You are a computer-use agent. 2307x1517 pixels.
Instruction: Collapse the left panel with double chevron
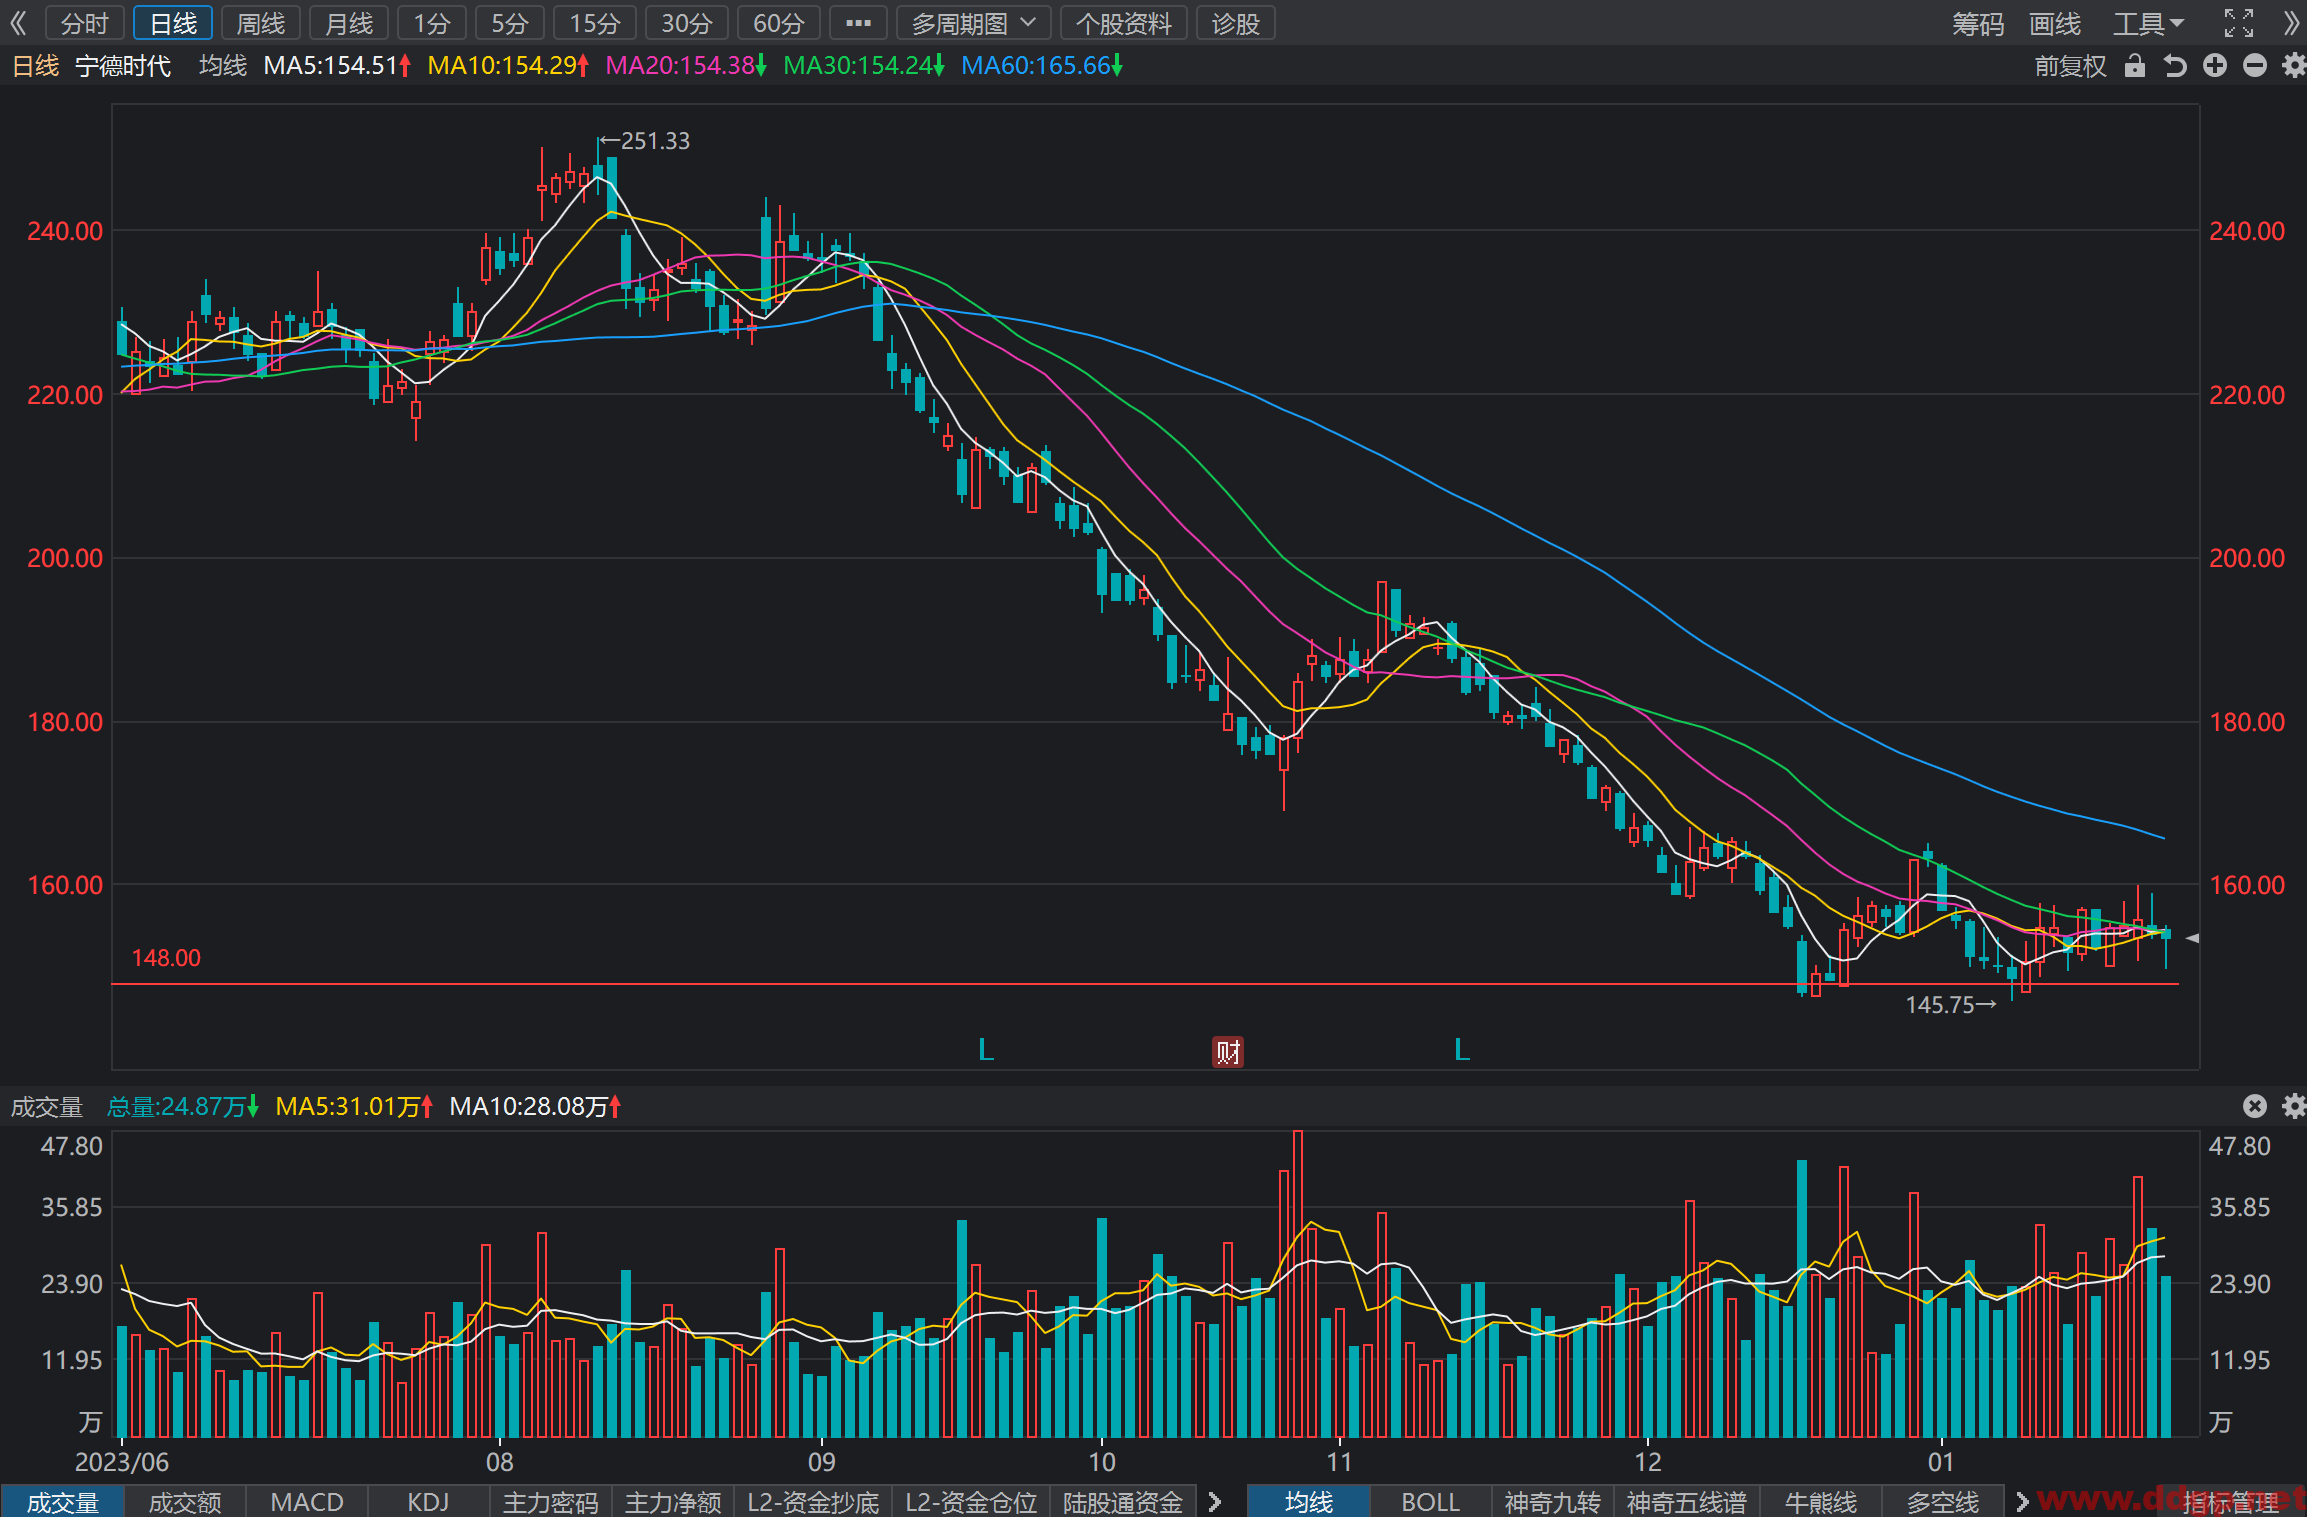pyautogui.click(x=18, y=23)
